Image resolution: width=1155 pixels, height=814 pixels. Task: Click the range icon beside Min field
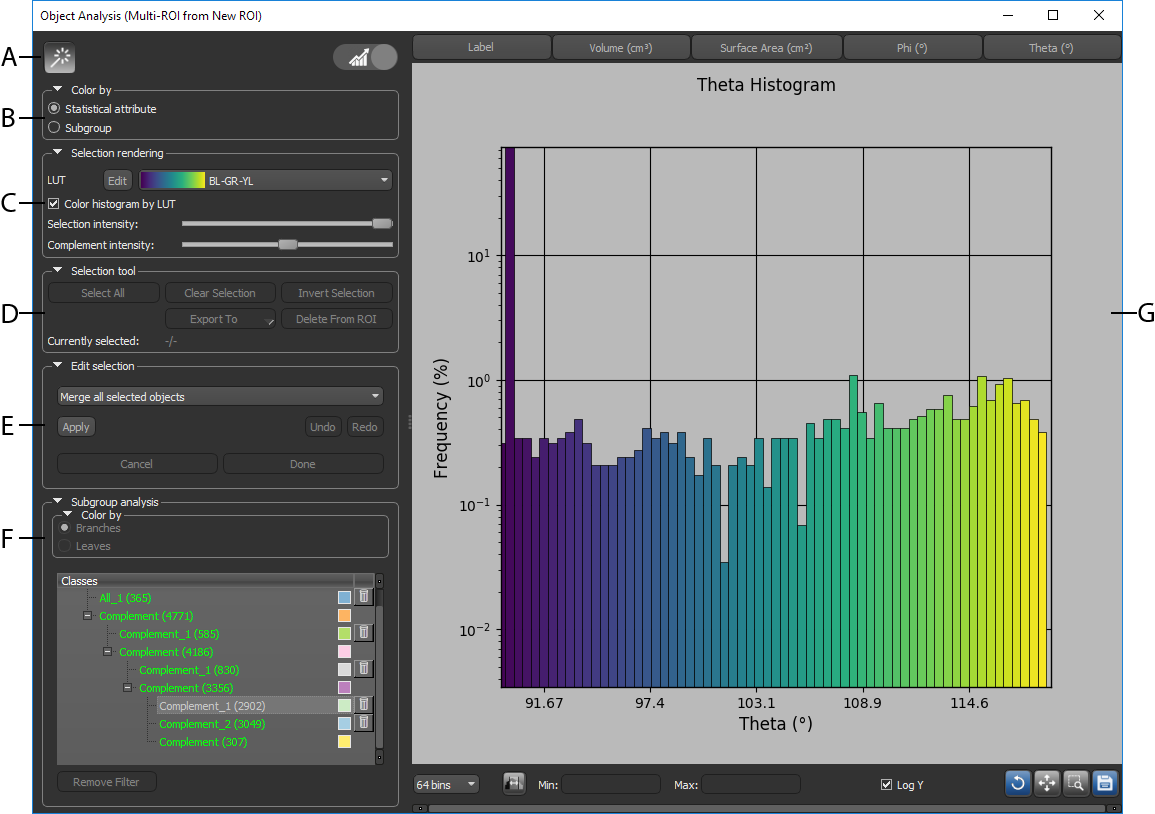(x=515, y=784)
